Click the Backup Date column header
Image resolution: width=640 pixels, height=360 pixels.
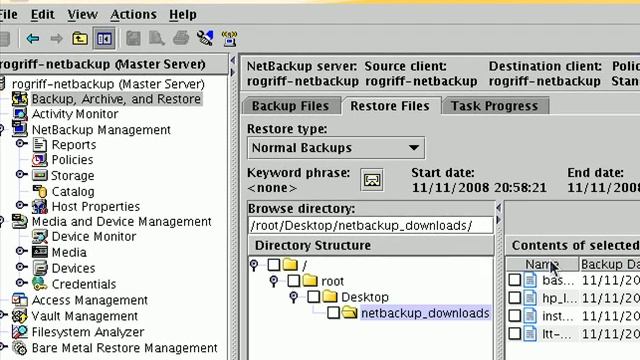pyautogui.click(x=610, y=264)
